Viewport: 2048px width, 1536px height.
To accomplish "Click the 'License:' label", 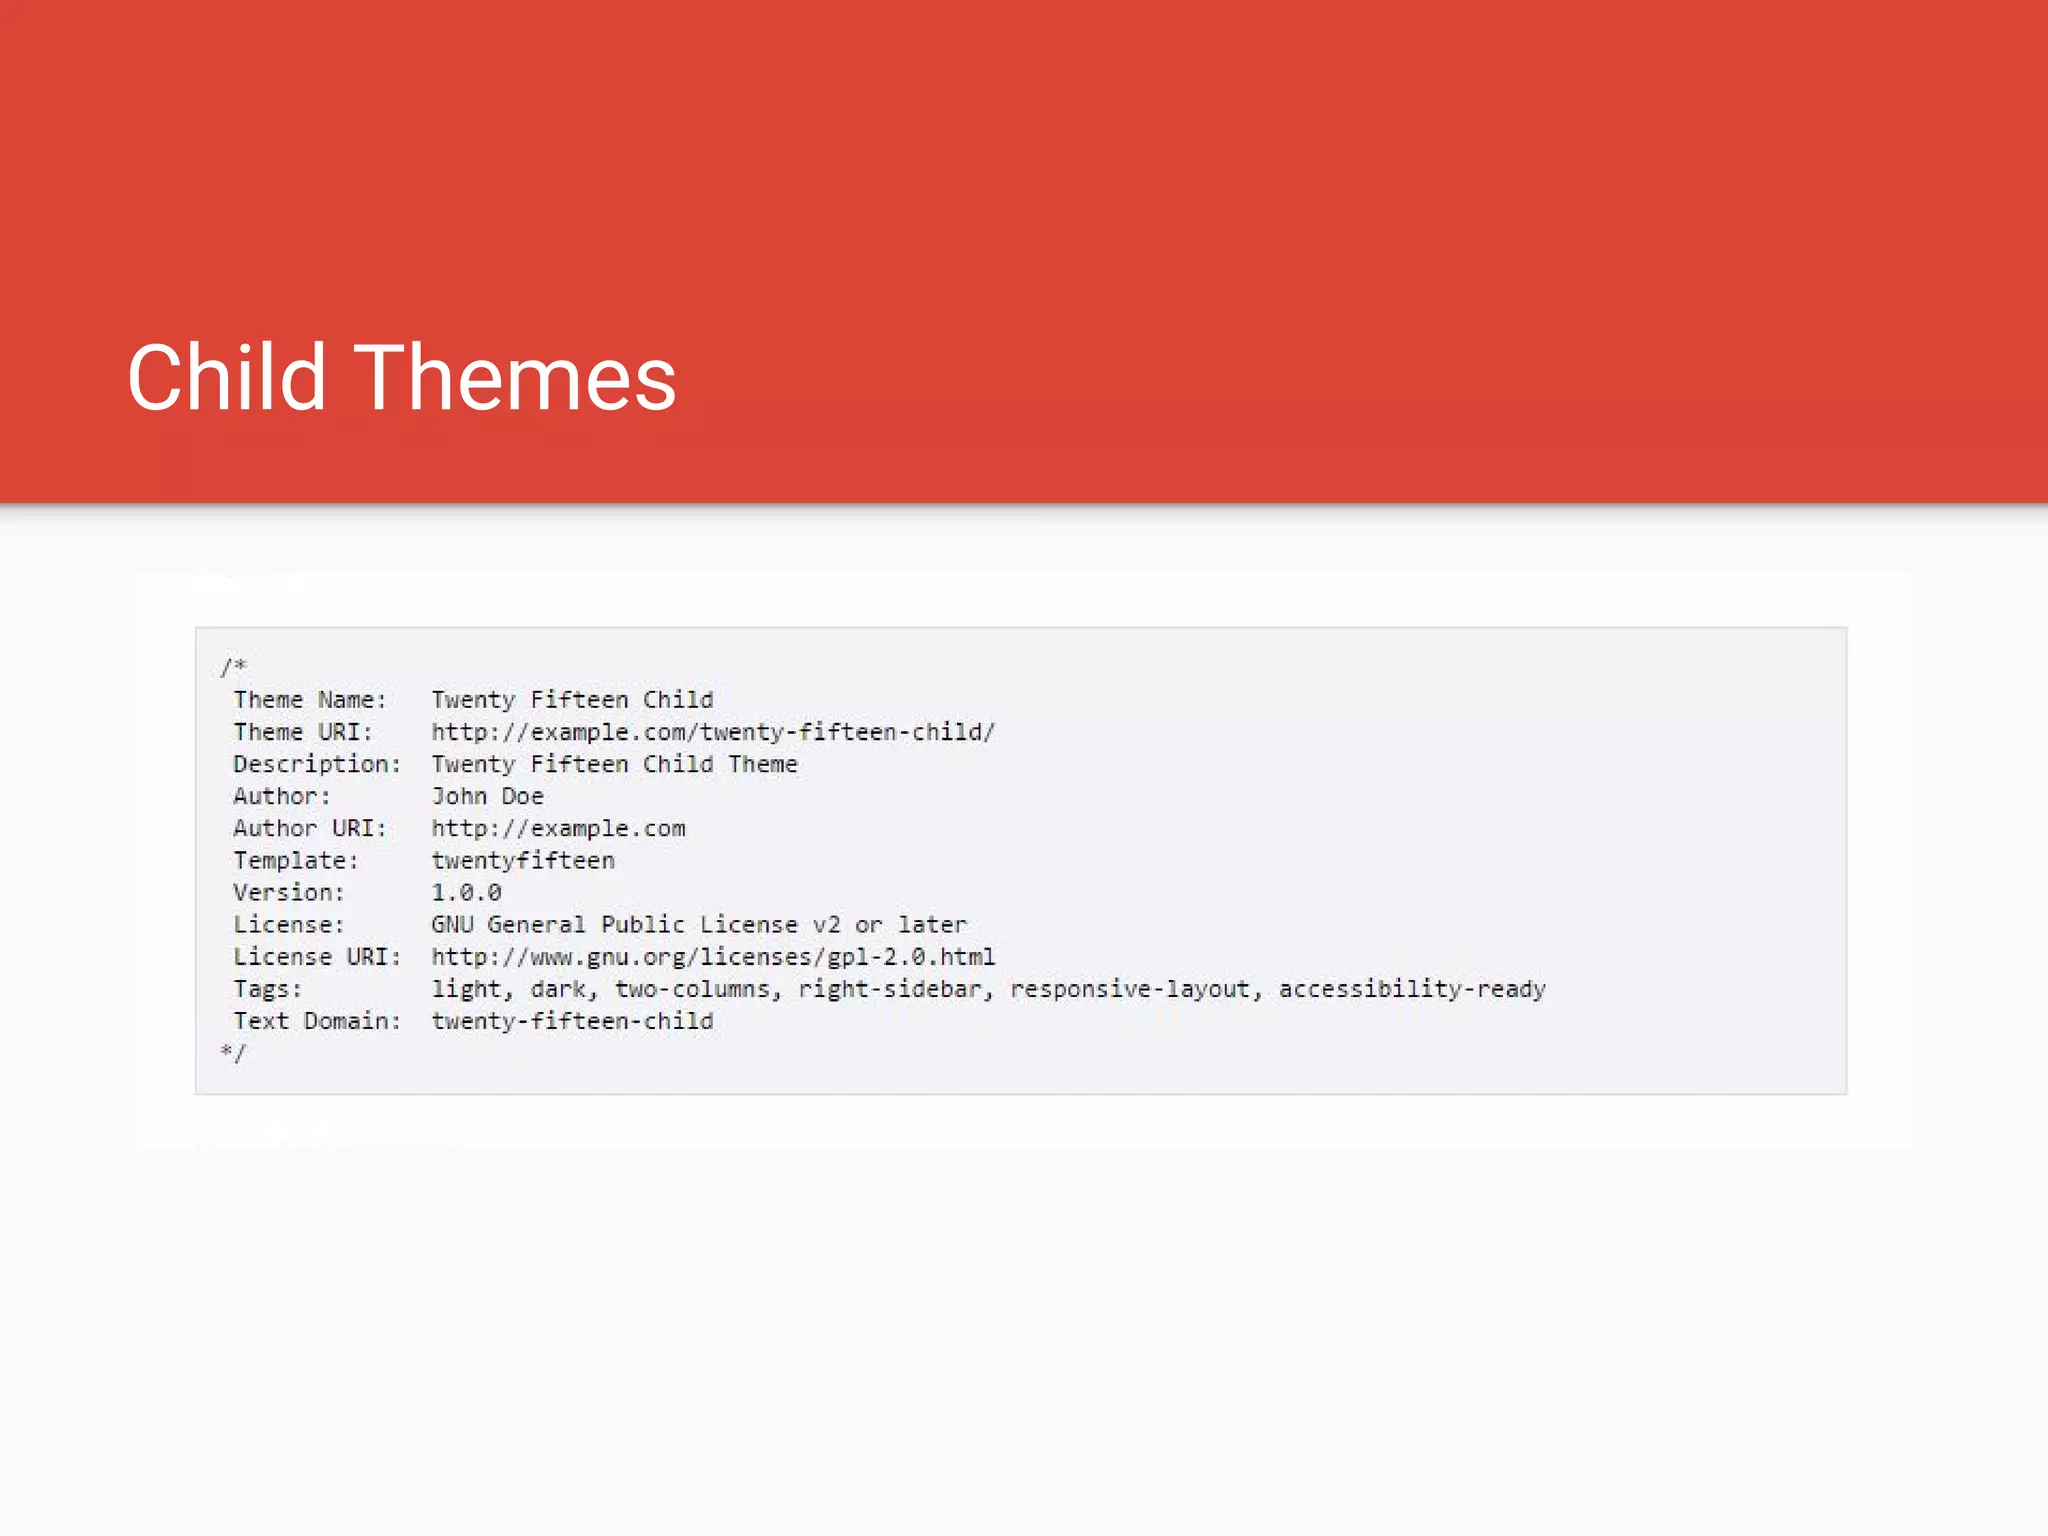I will pyautogui.click(x=289, y=924).
